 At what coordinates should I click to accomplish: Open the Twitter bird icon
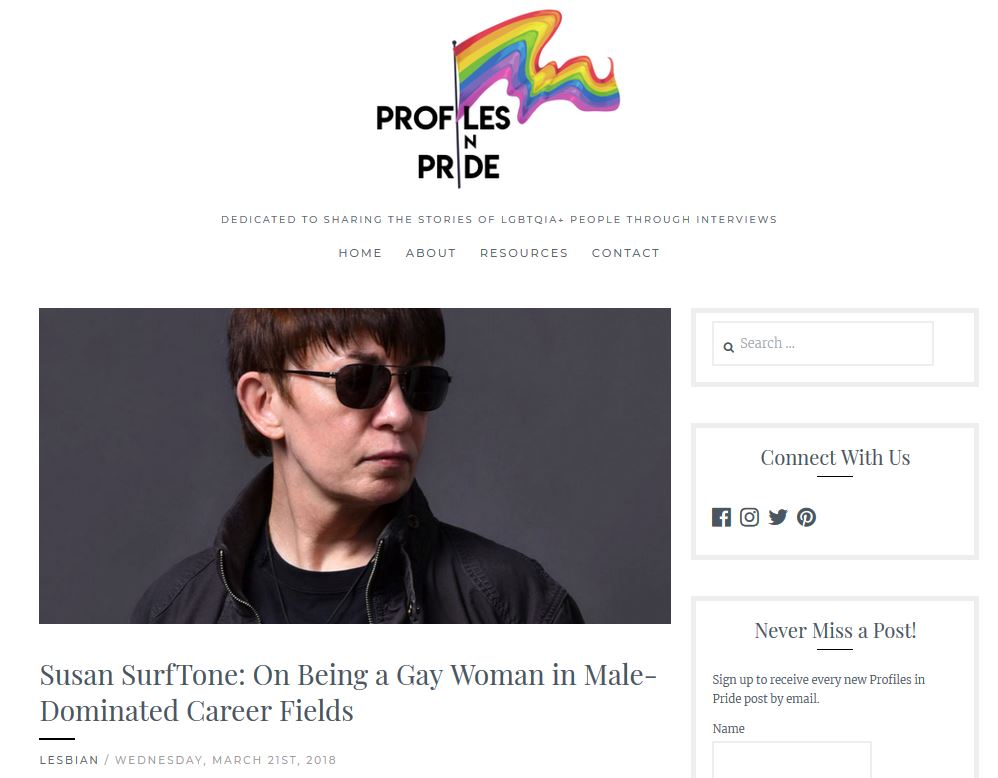click(778, 517)
